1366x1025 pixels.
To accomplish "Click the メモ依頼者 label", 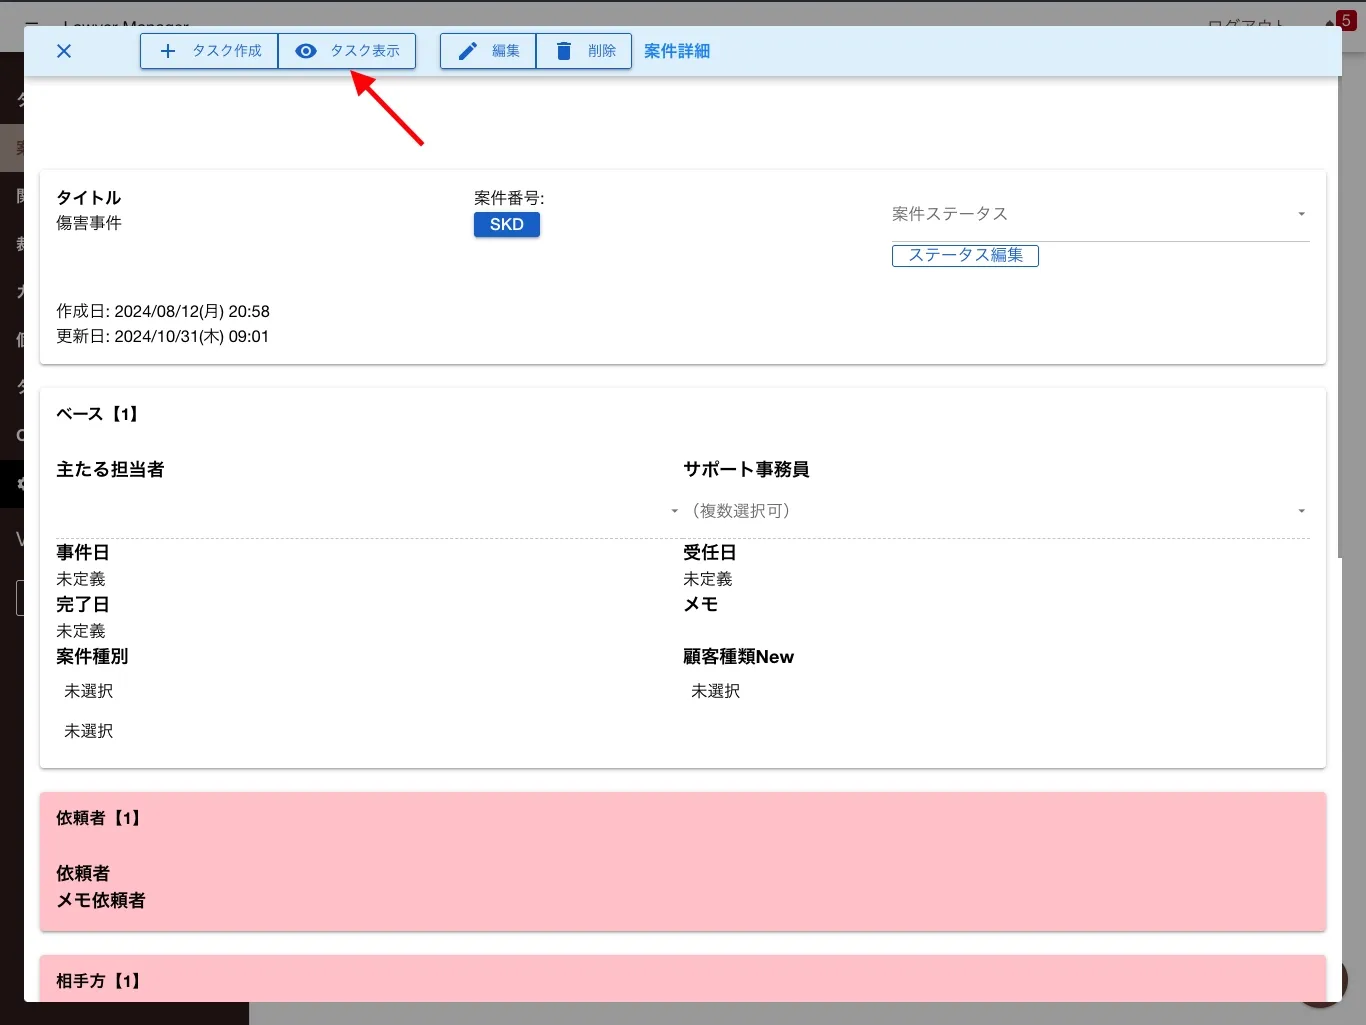I will (x=101, y=900).
